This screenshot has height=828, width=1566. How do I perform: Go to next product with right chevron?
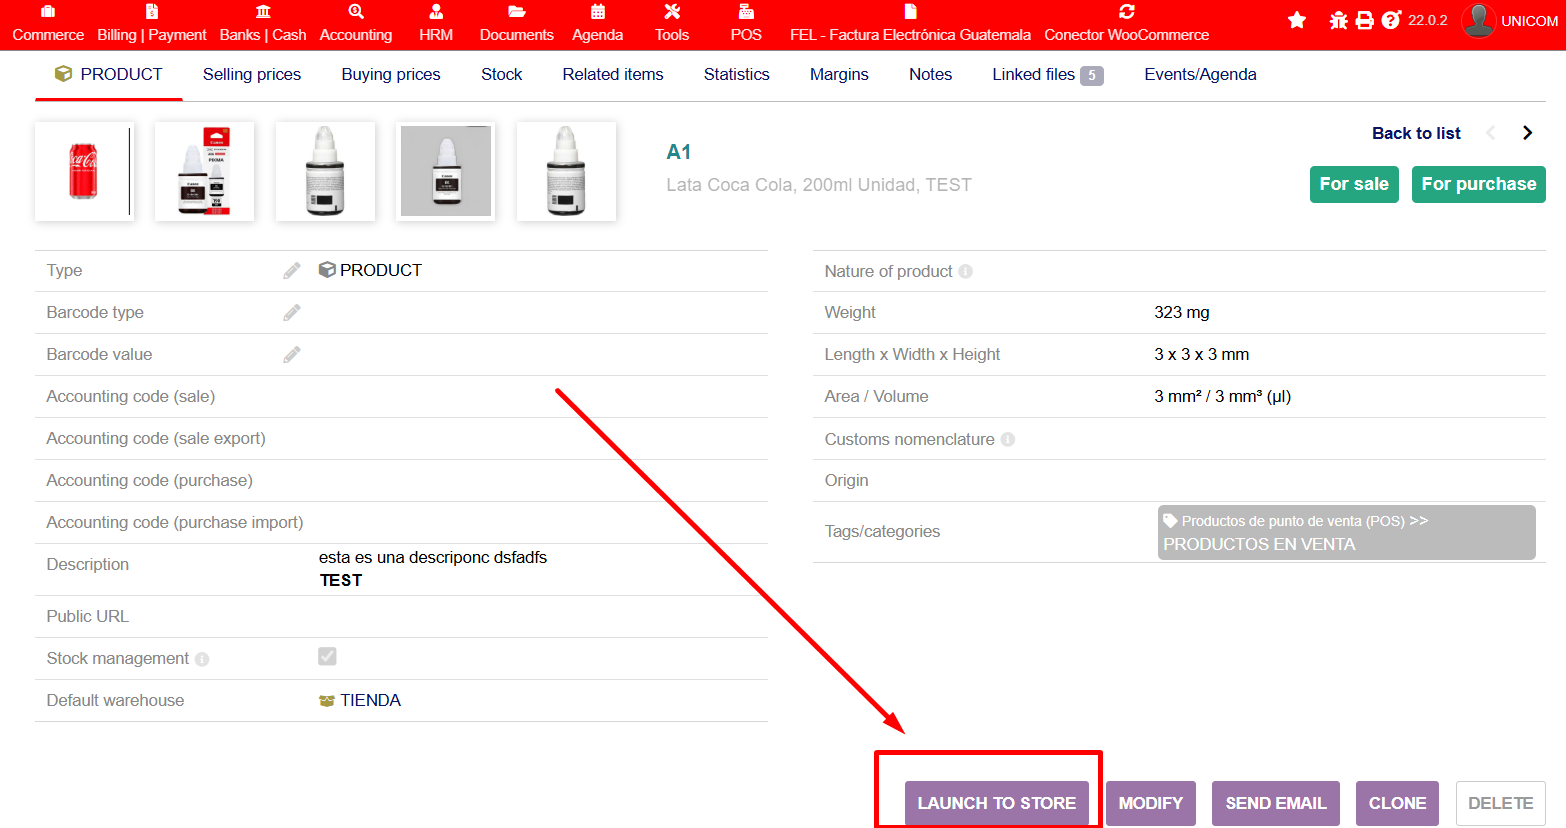tap(1527, 133)
